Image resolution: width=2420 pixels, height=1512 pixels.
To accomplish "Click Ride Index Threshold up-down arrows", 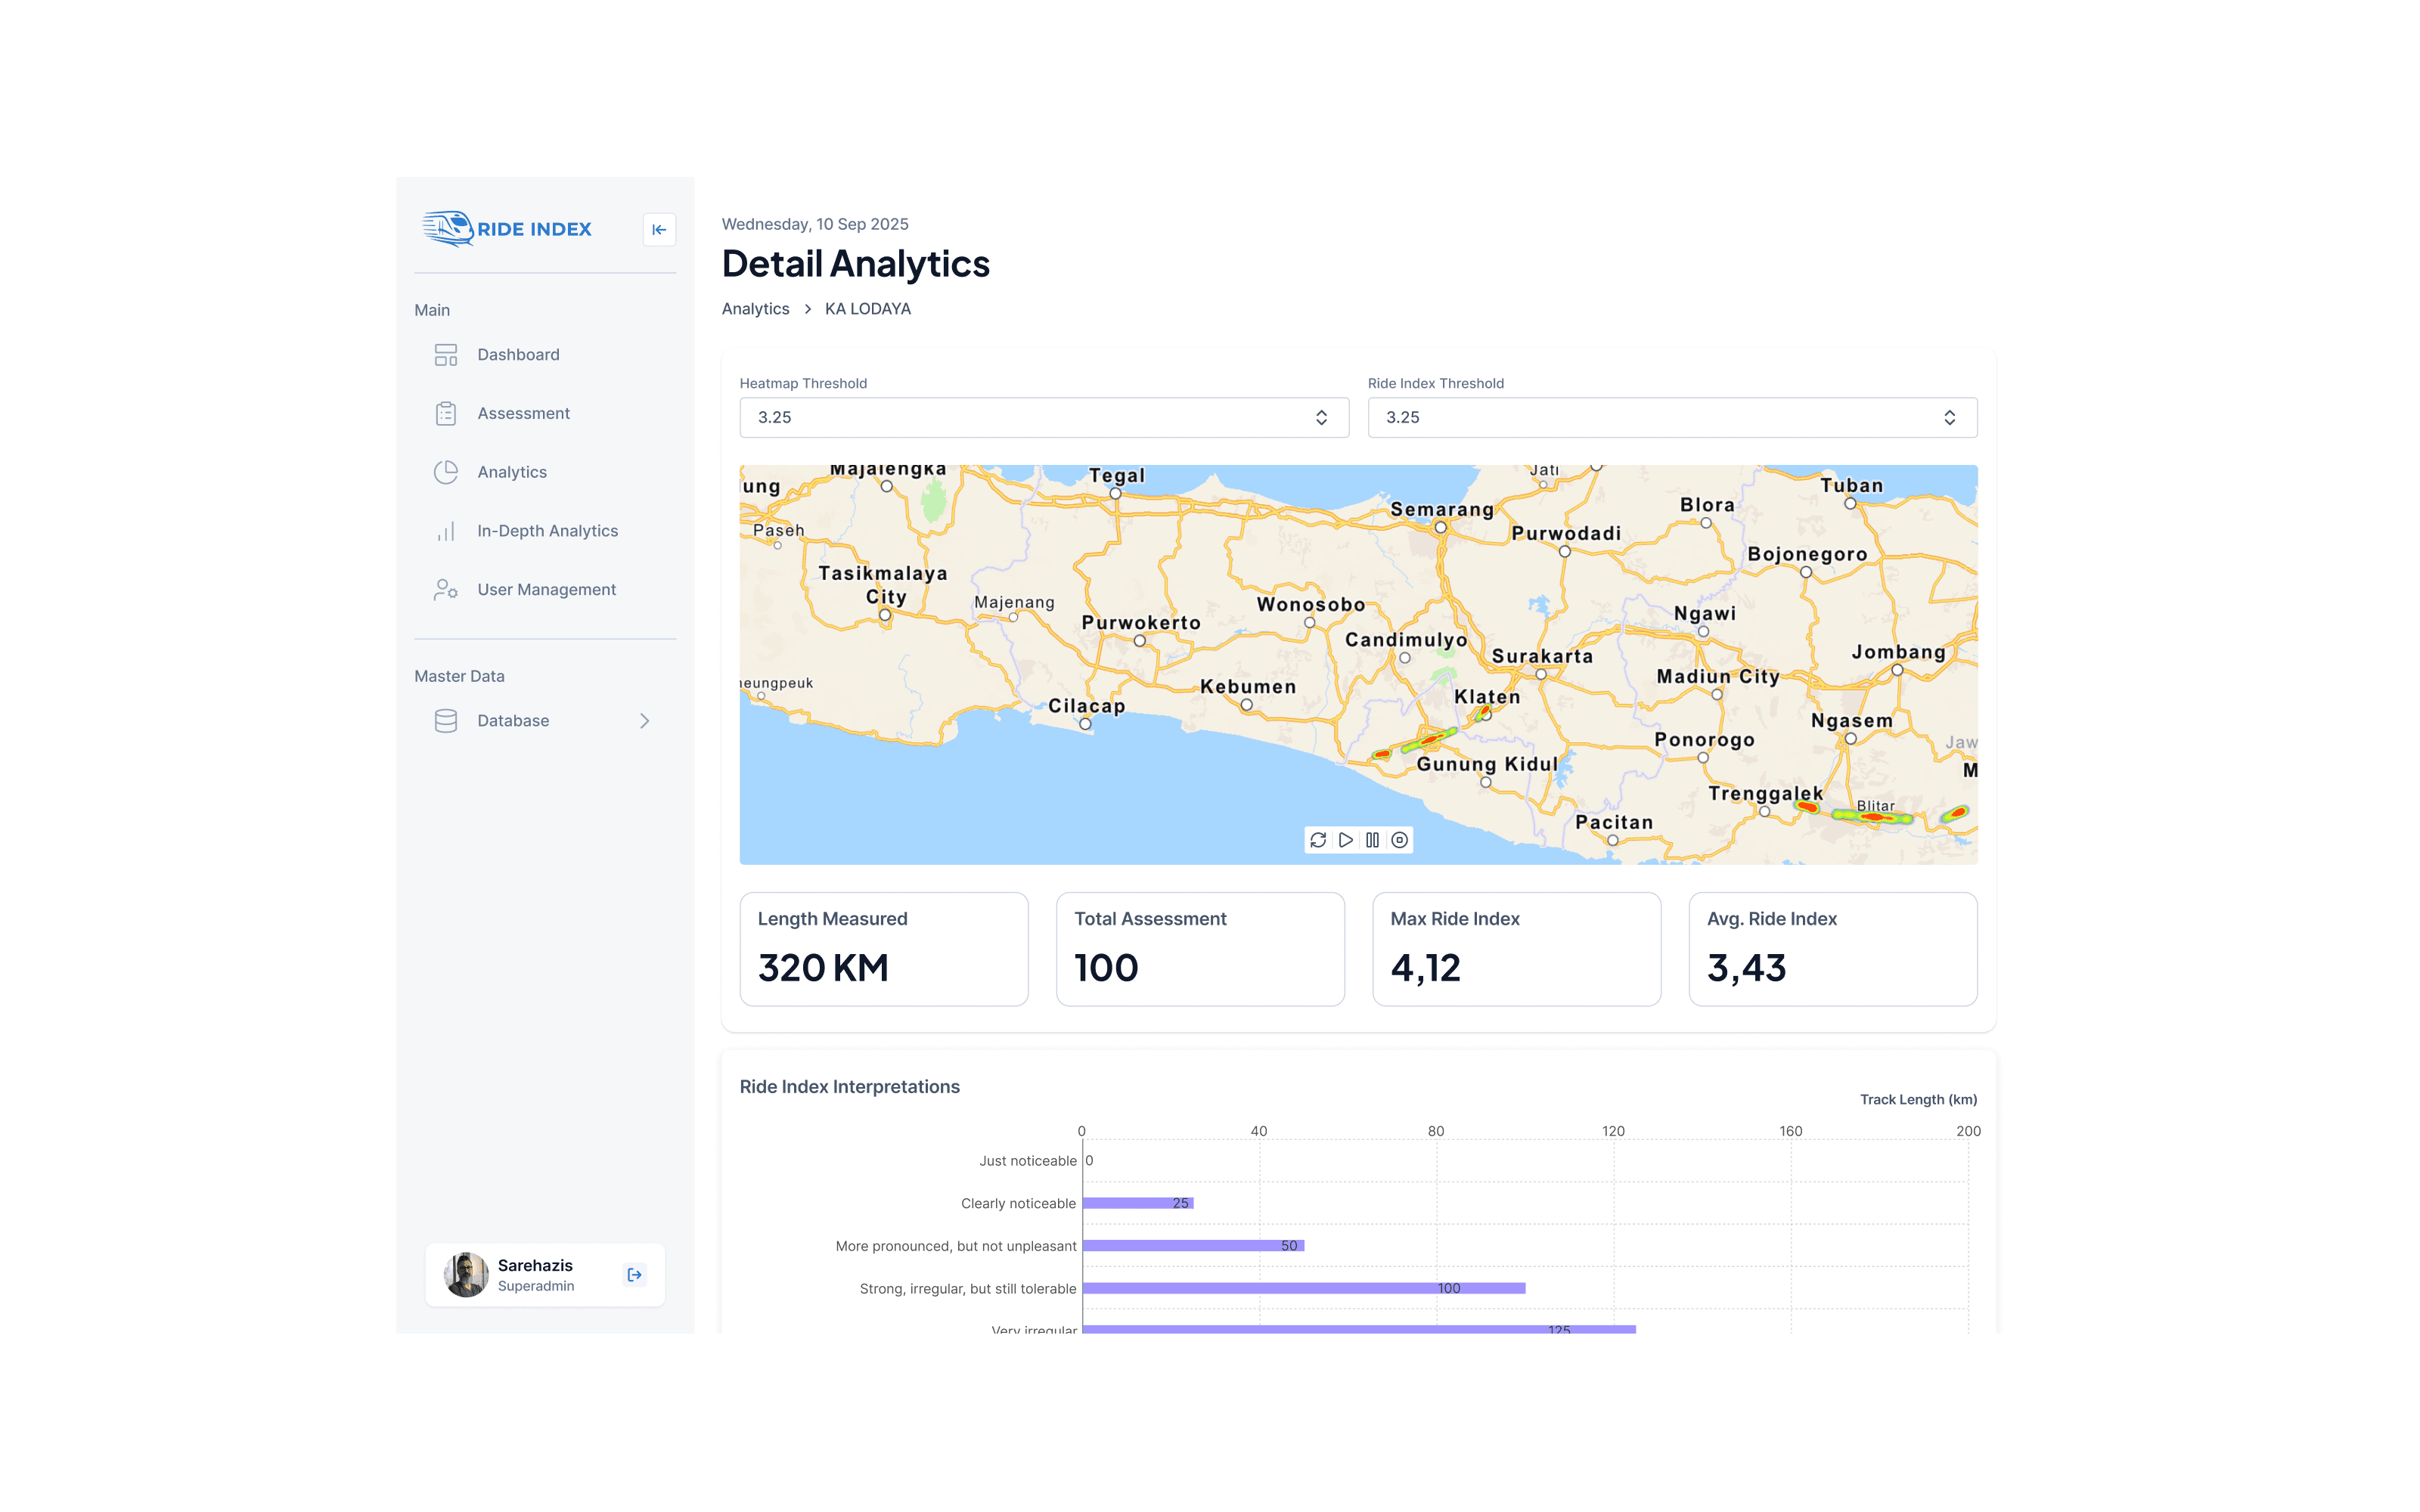I will (1950, 418).
